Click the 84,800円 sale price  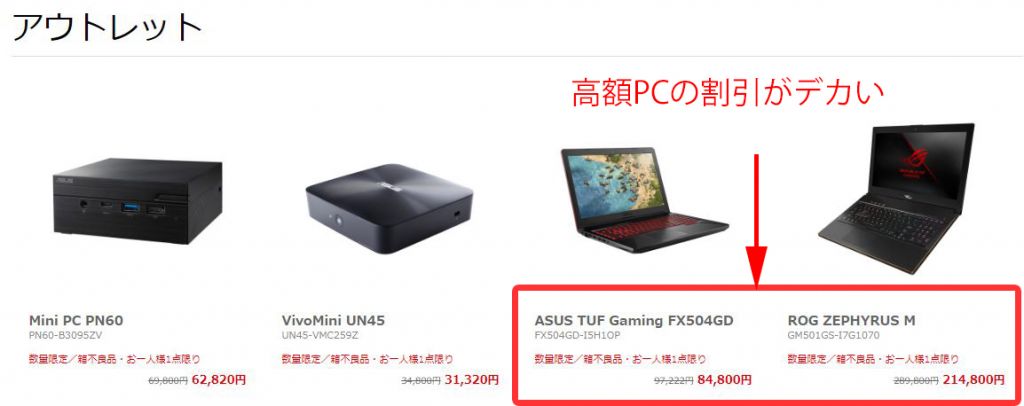coord(724,379)
